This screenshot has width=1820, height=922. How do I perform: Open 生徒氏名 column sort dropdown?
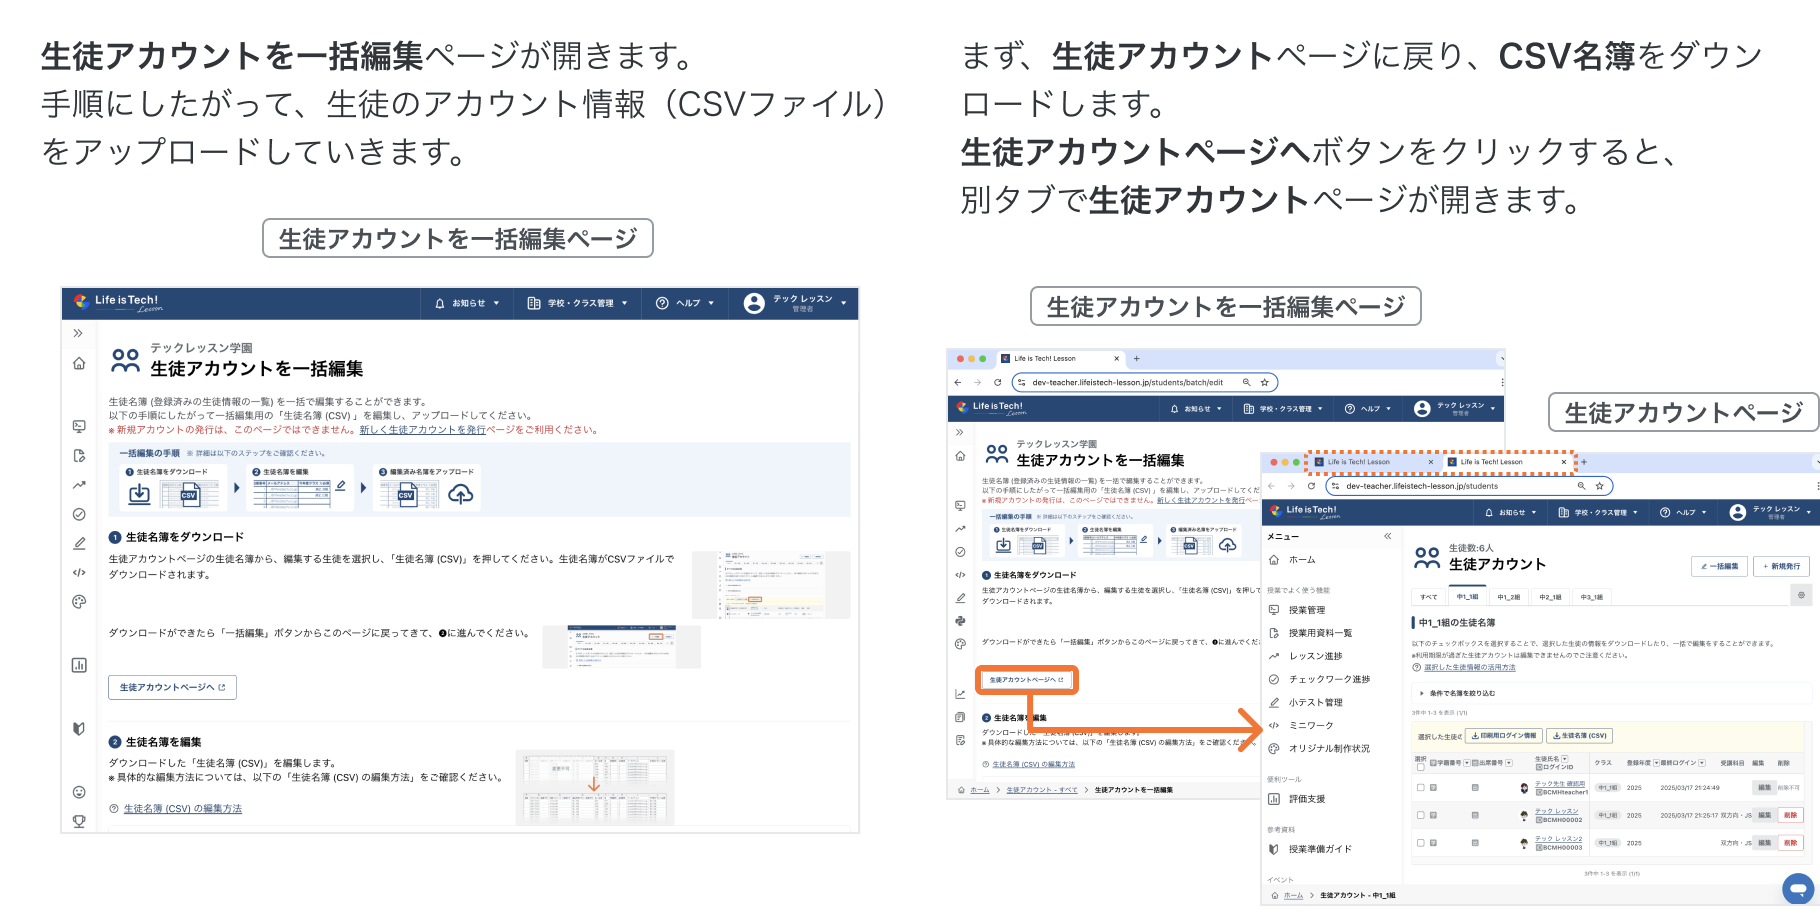pos(1565,759)
